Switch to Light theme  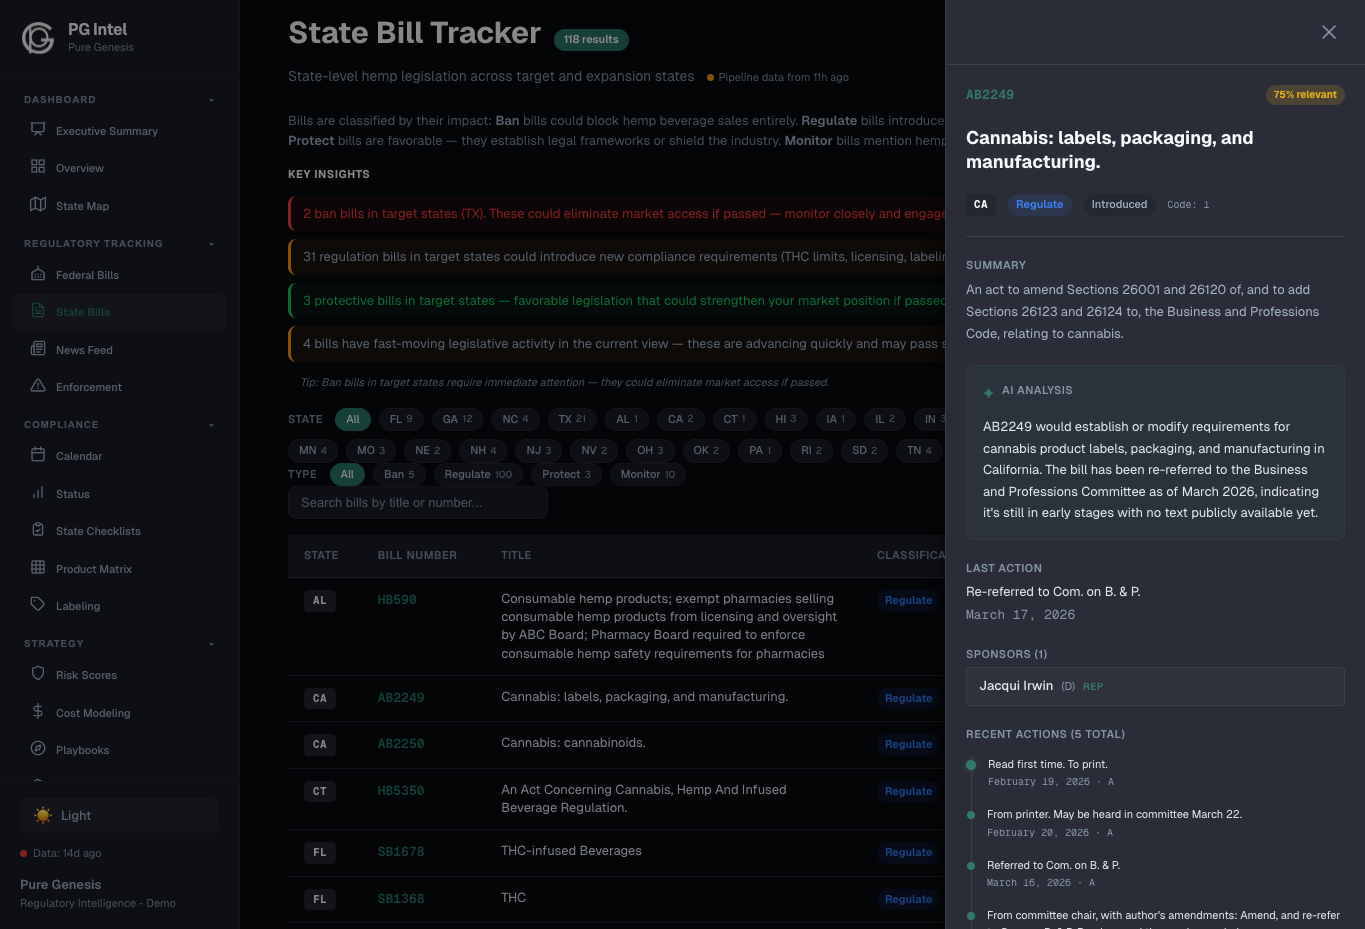coord(119,815)
